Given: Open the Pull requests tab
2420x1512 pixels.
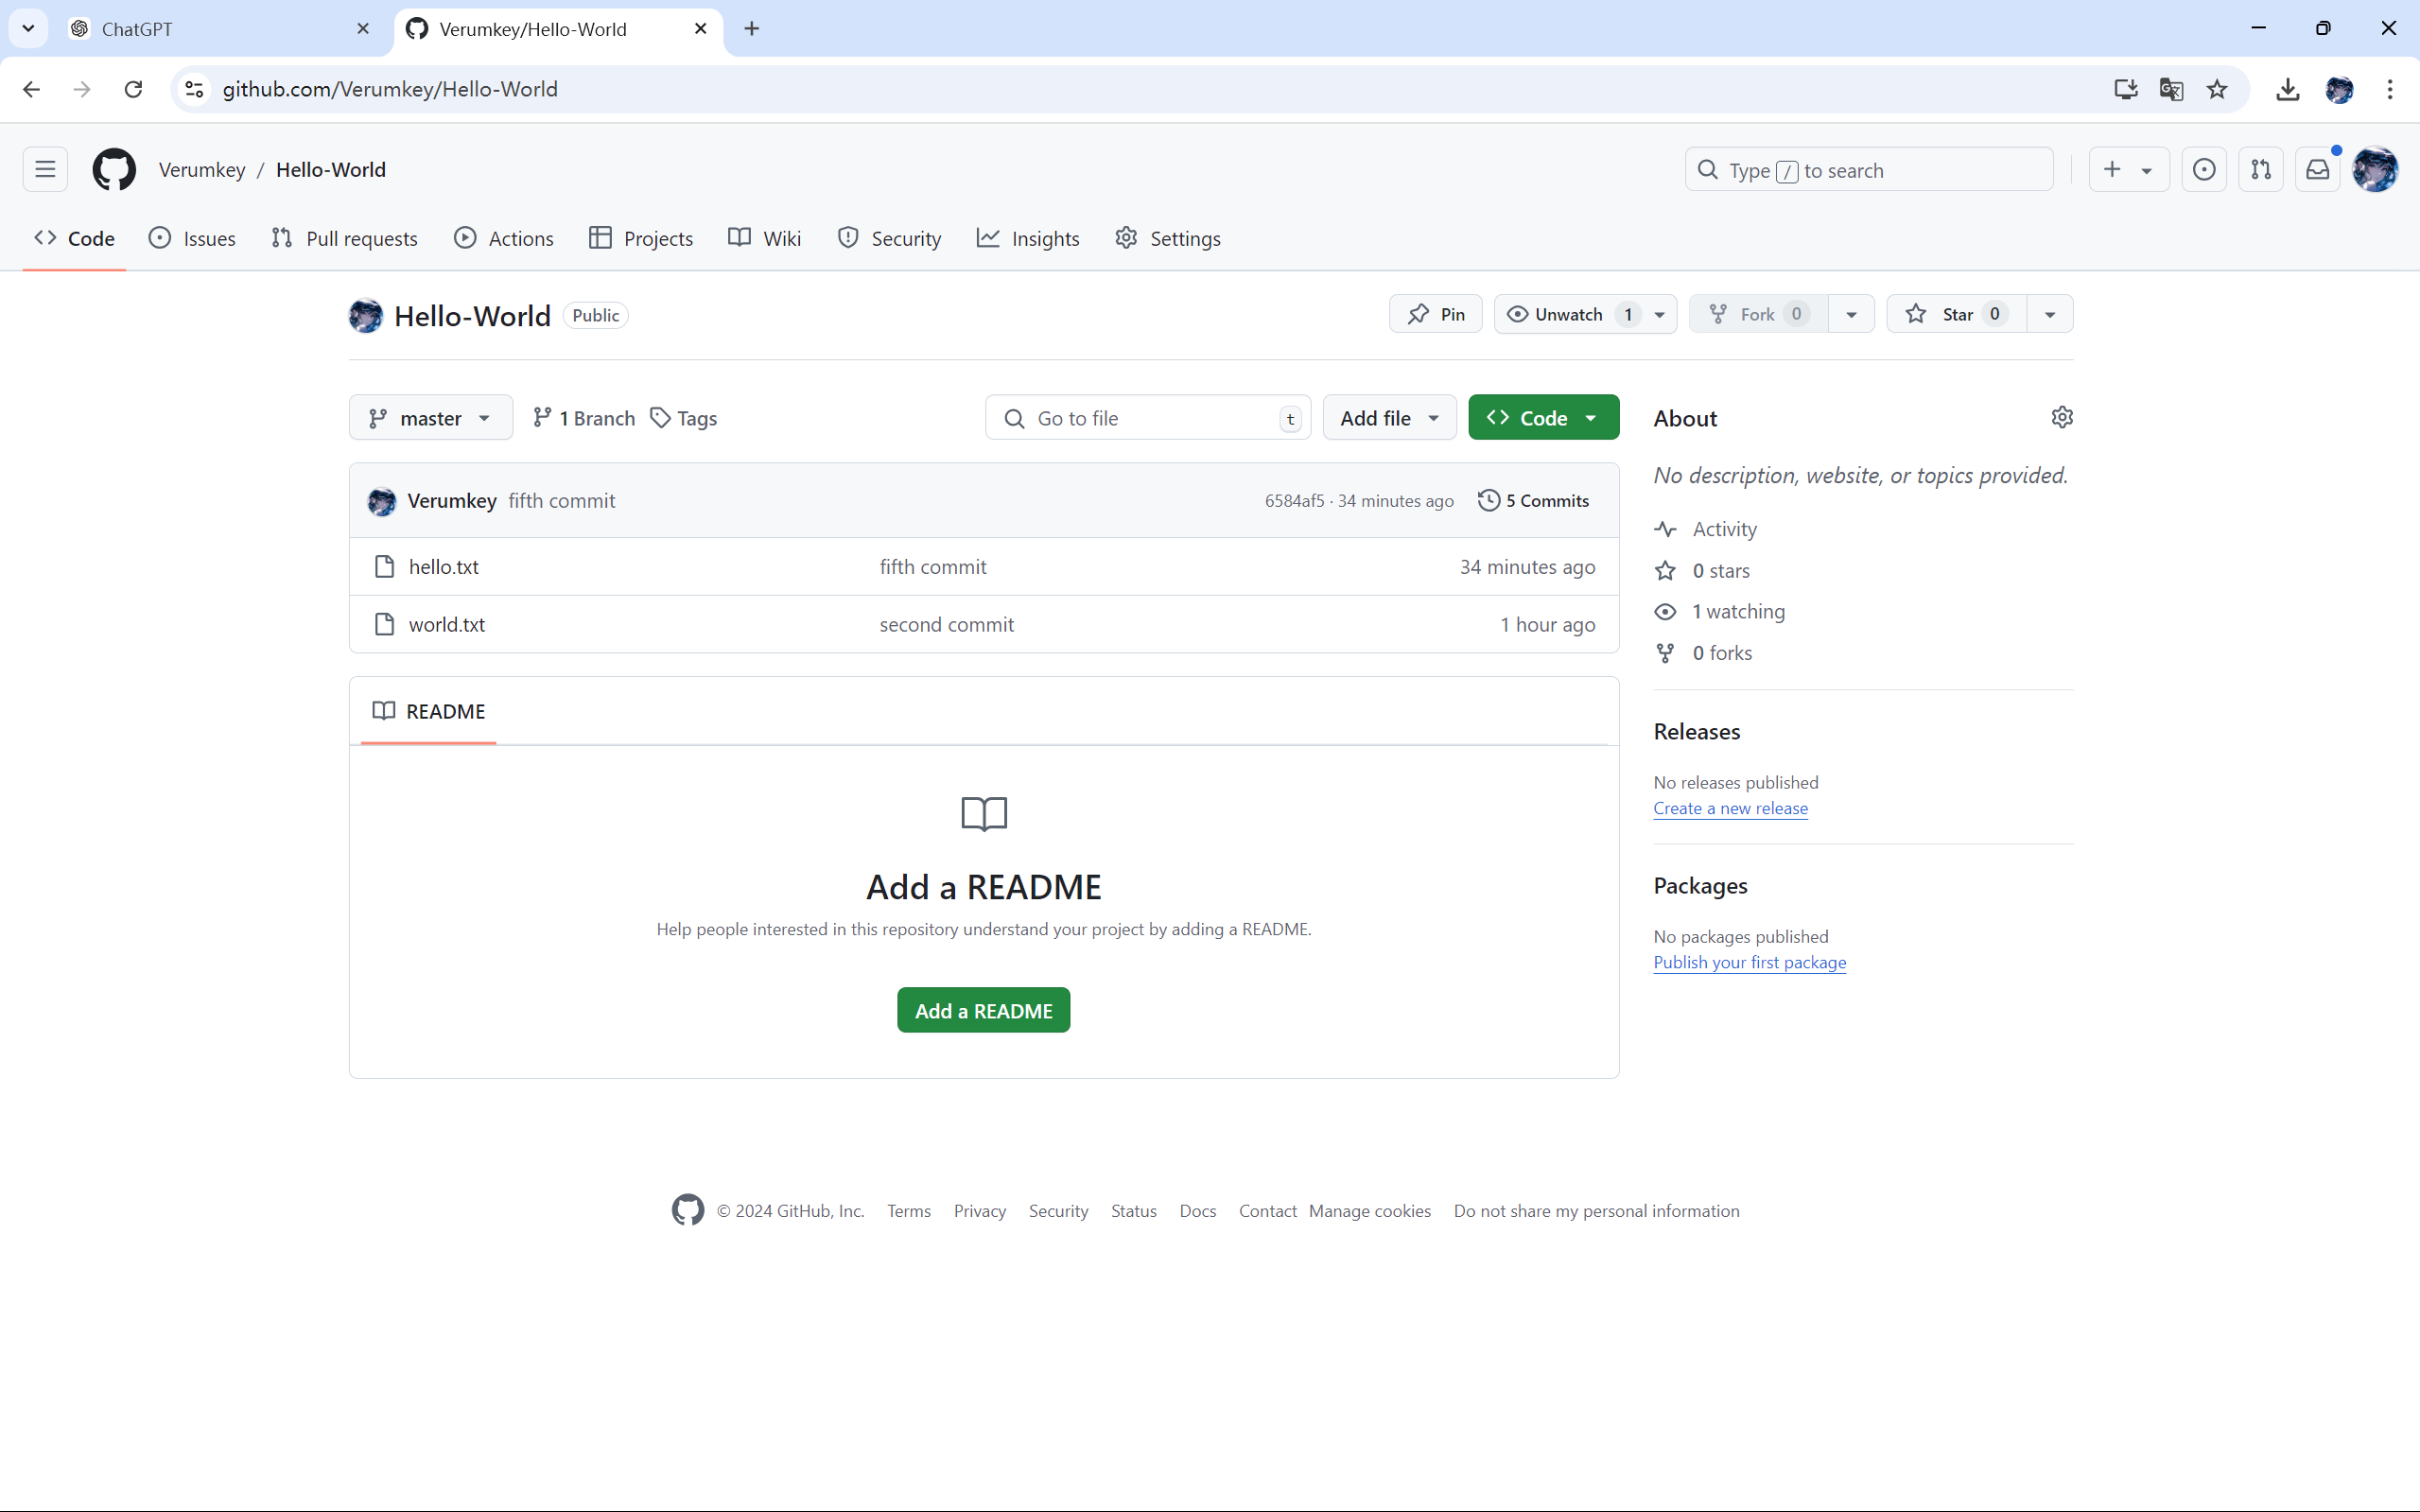Looking at the screenshot, I should [x=344, y=239].
